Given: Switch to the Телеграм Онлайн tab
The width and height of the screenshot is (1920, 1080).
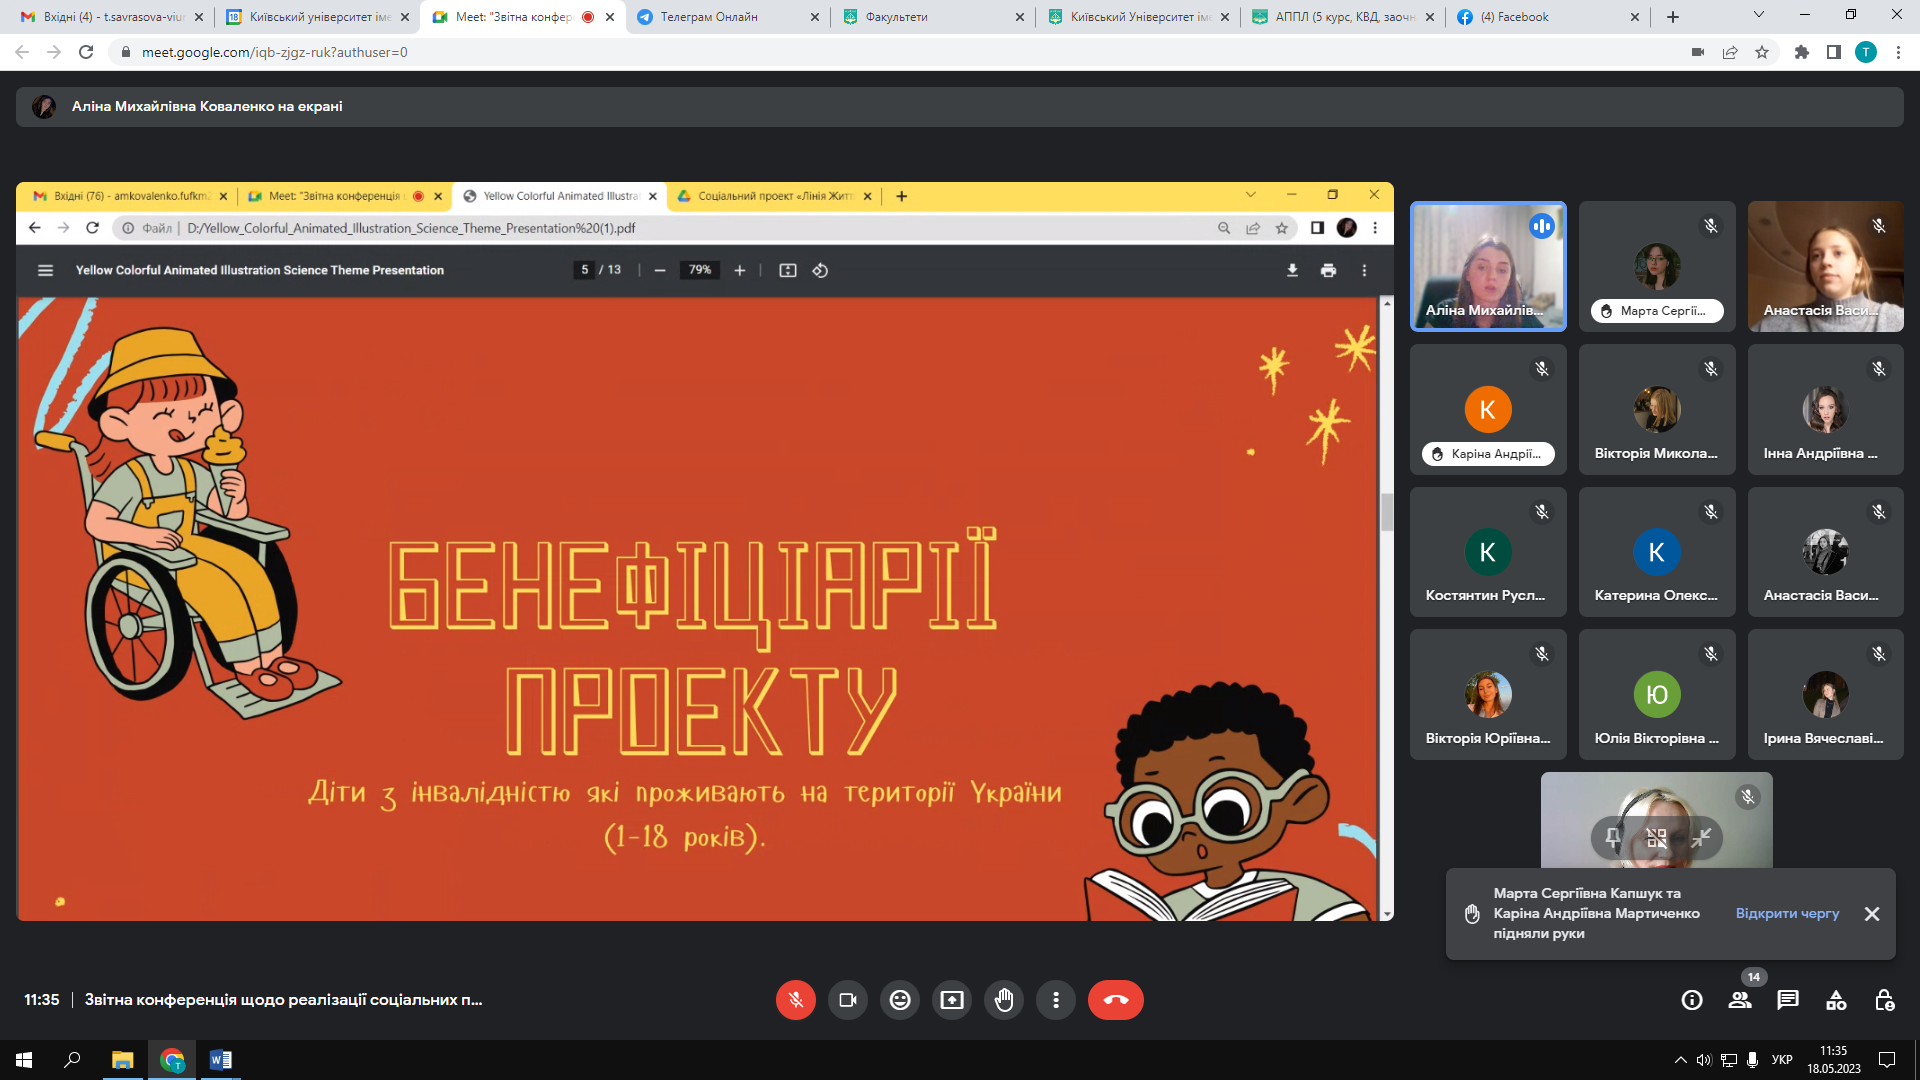Looking at the screenshot, I should coord(708,17).
